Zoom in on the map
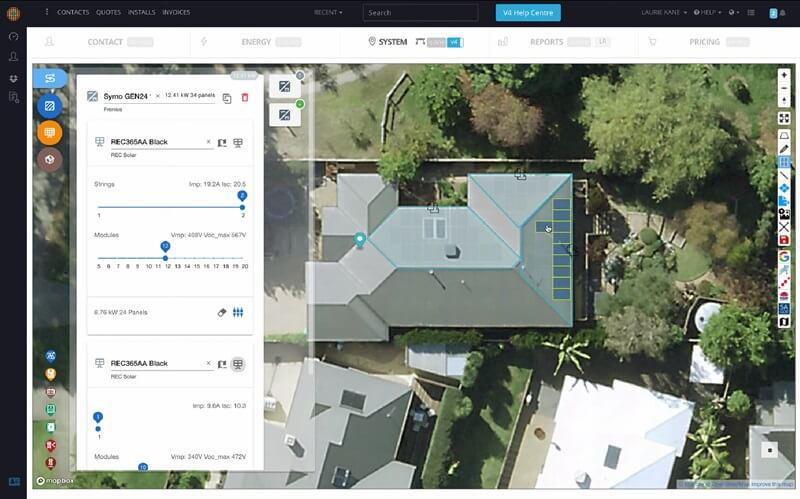 [x=784, y=75]
